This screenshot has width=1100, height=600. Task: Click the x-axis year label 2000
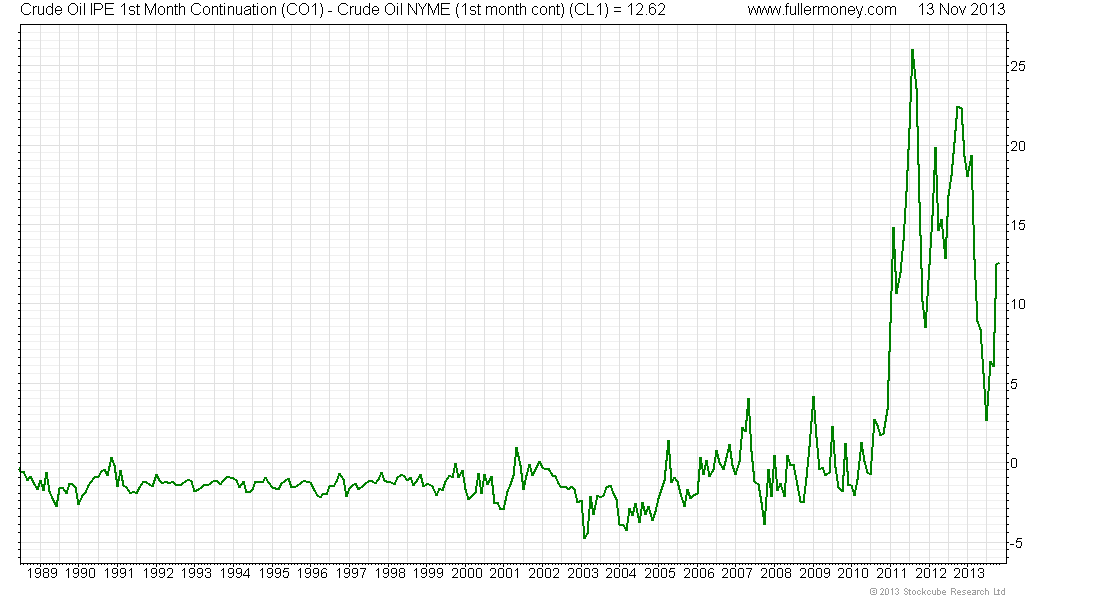467,573
